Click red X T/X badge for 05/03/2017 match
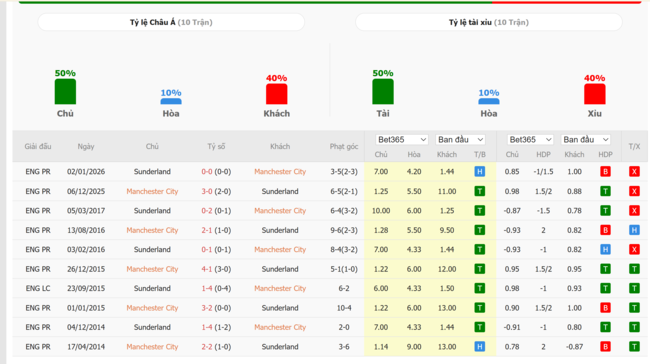650x364 pixels. 634,211
